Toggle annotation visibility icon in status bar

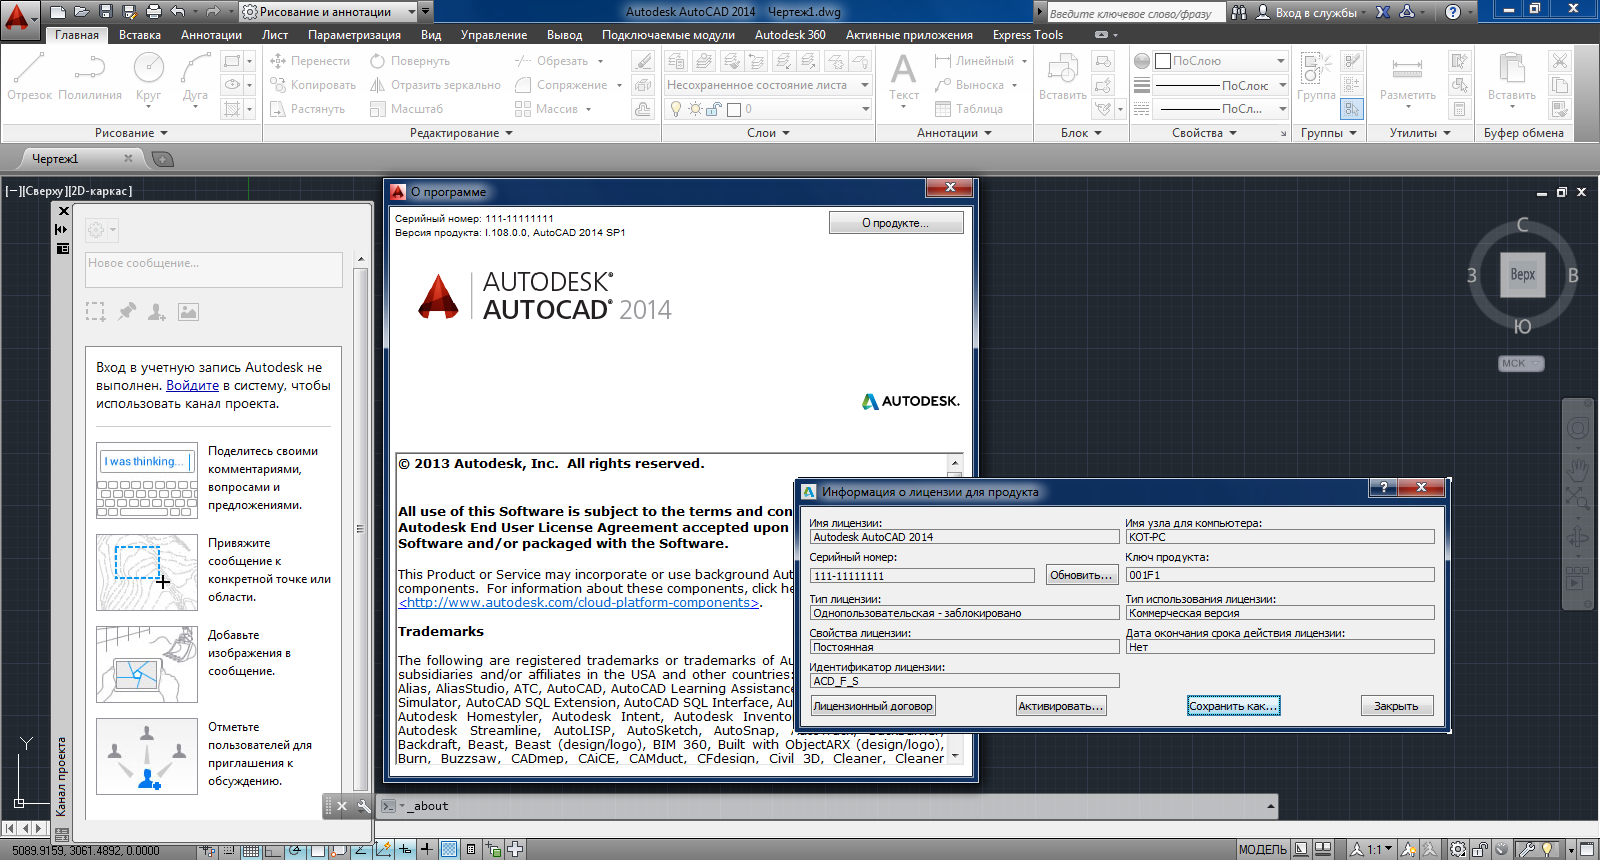click(1408, 850)
